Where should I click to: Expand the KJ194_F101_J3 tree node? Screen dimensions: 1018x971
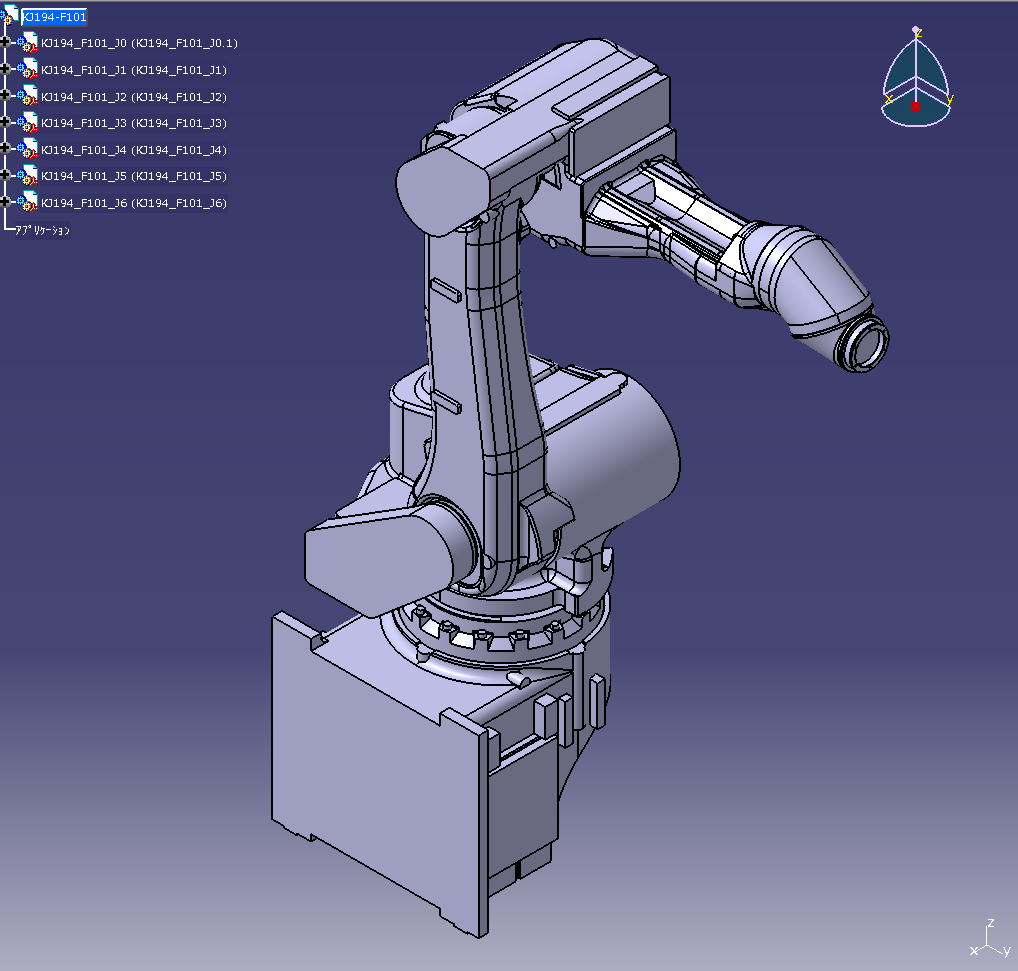[5, 122]
